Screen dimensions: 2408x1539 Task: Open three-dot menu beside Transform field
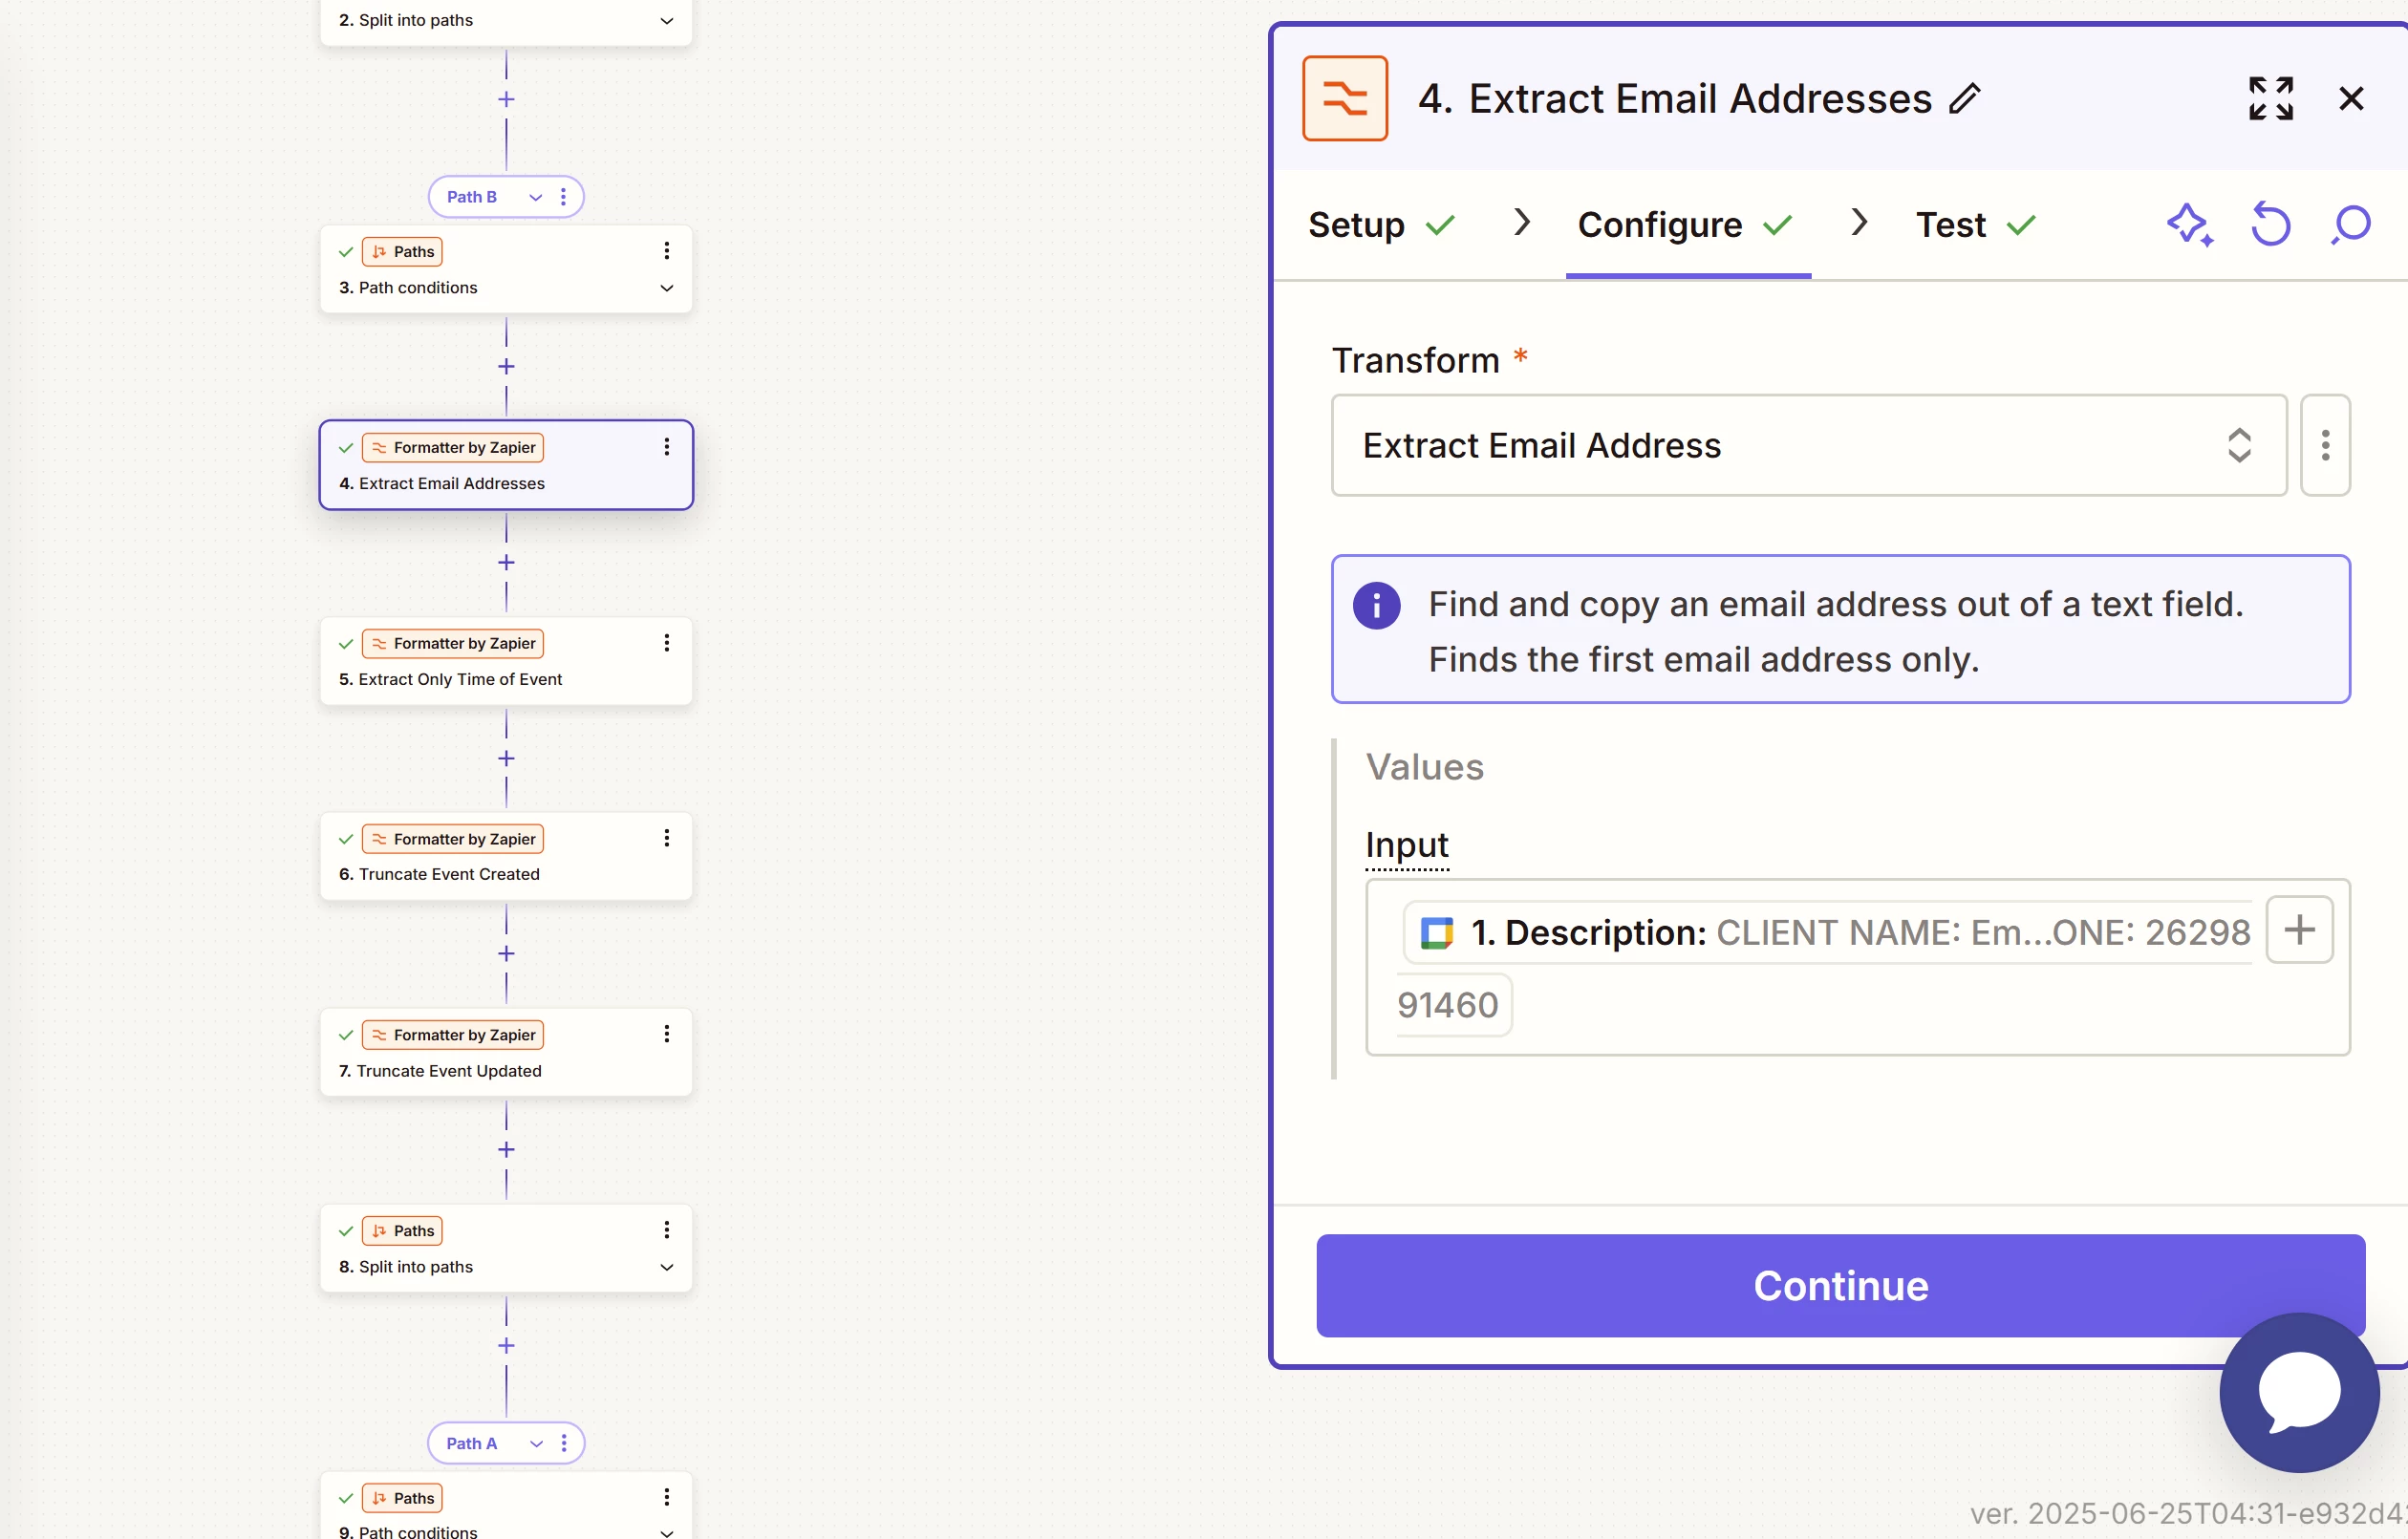(x=2325, y=445)
